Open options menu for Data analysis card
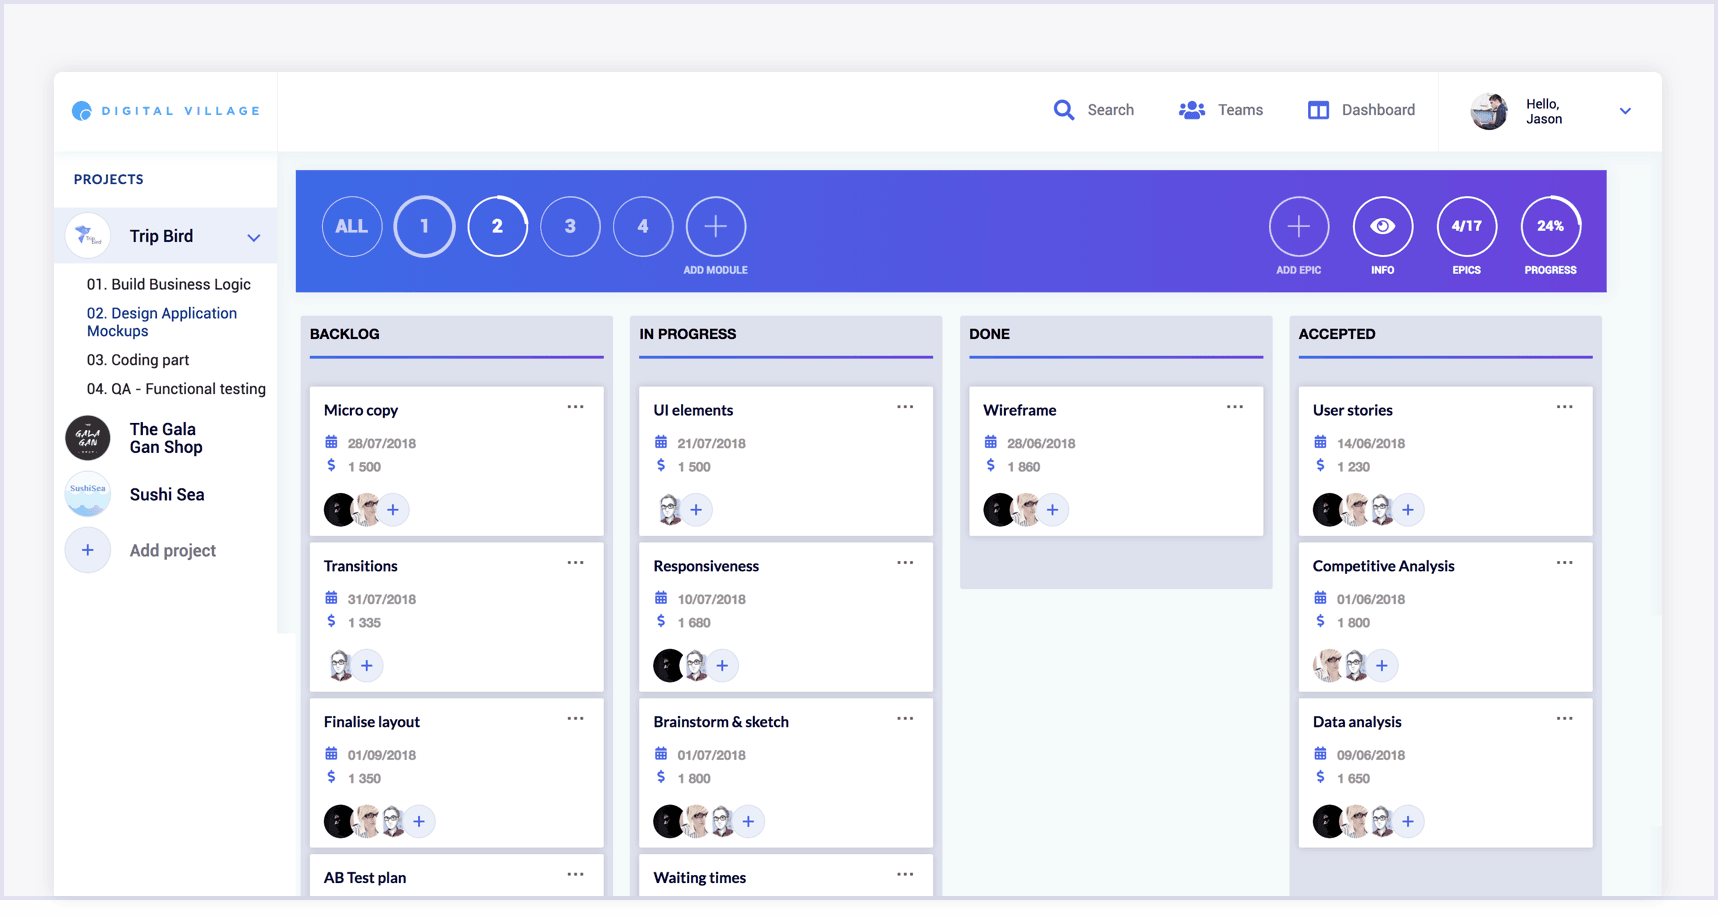Screen dimensions: 1718x916 click(x=1565, y=719)
